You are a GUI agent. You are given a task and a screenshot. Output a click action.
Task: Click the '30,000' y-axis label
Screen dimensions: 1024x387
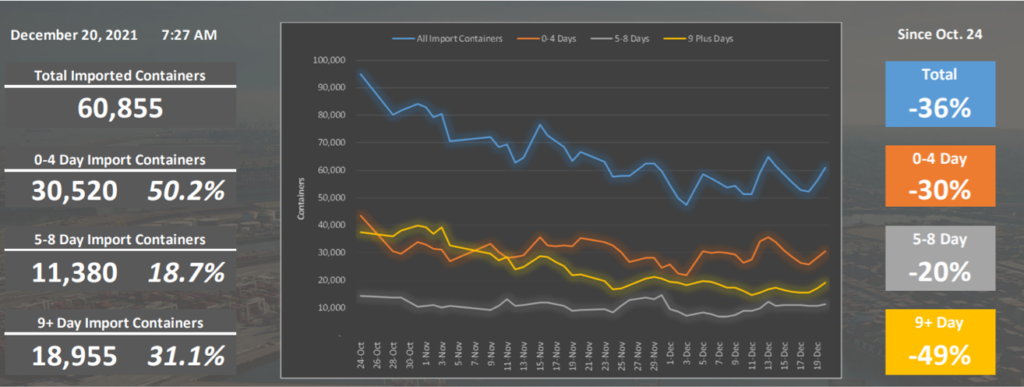(332, 253)
